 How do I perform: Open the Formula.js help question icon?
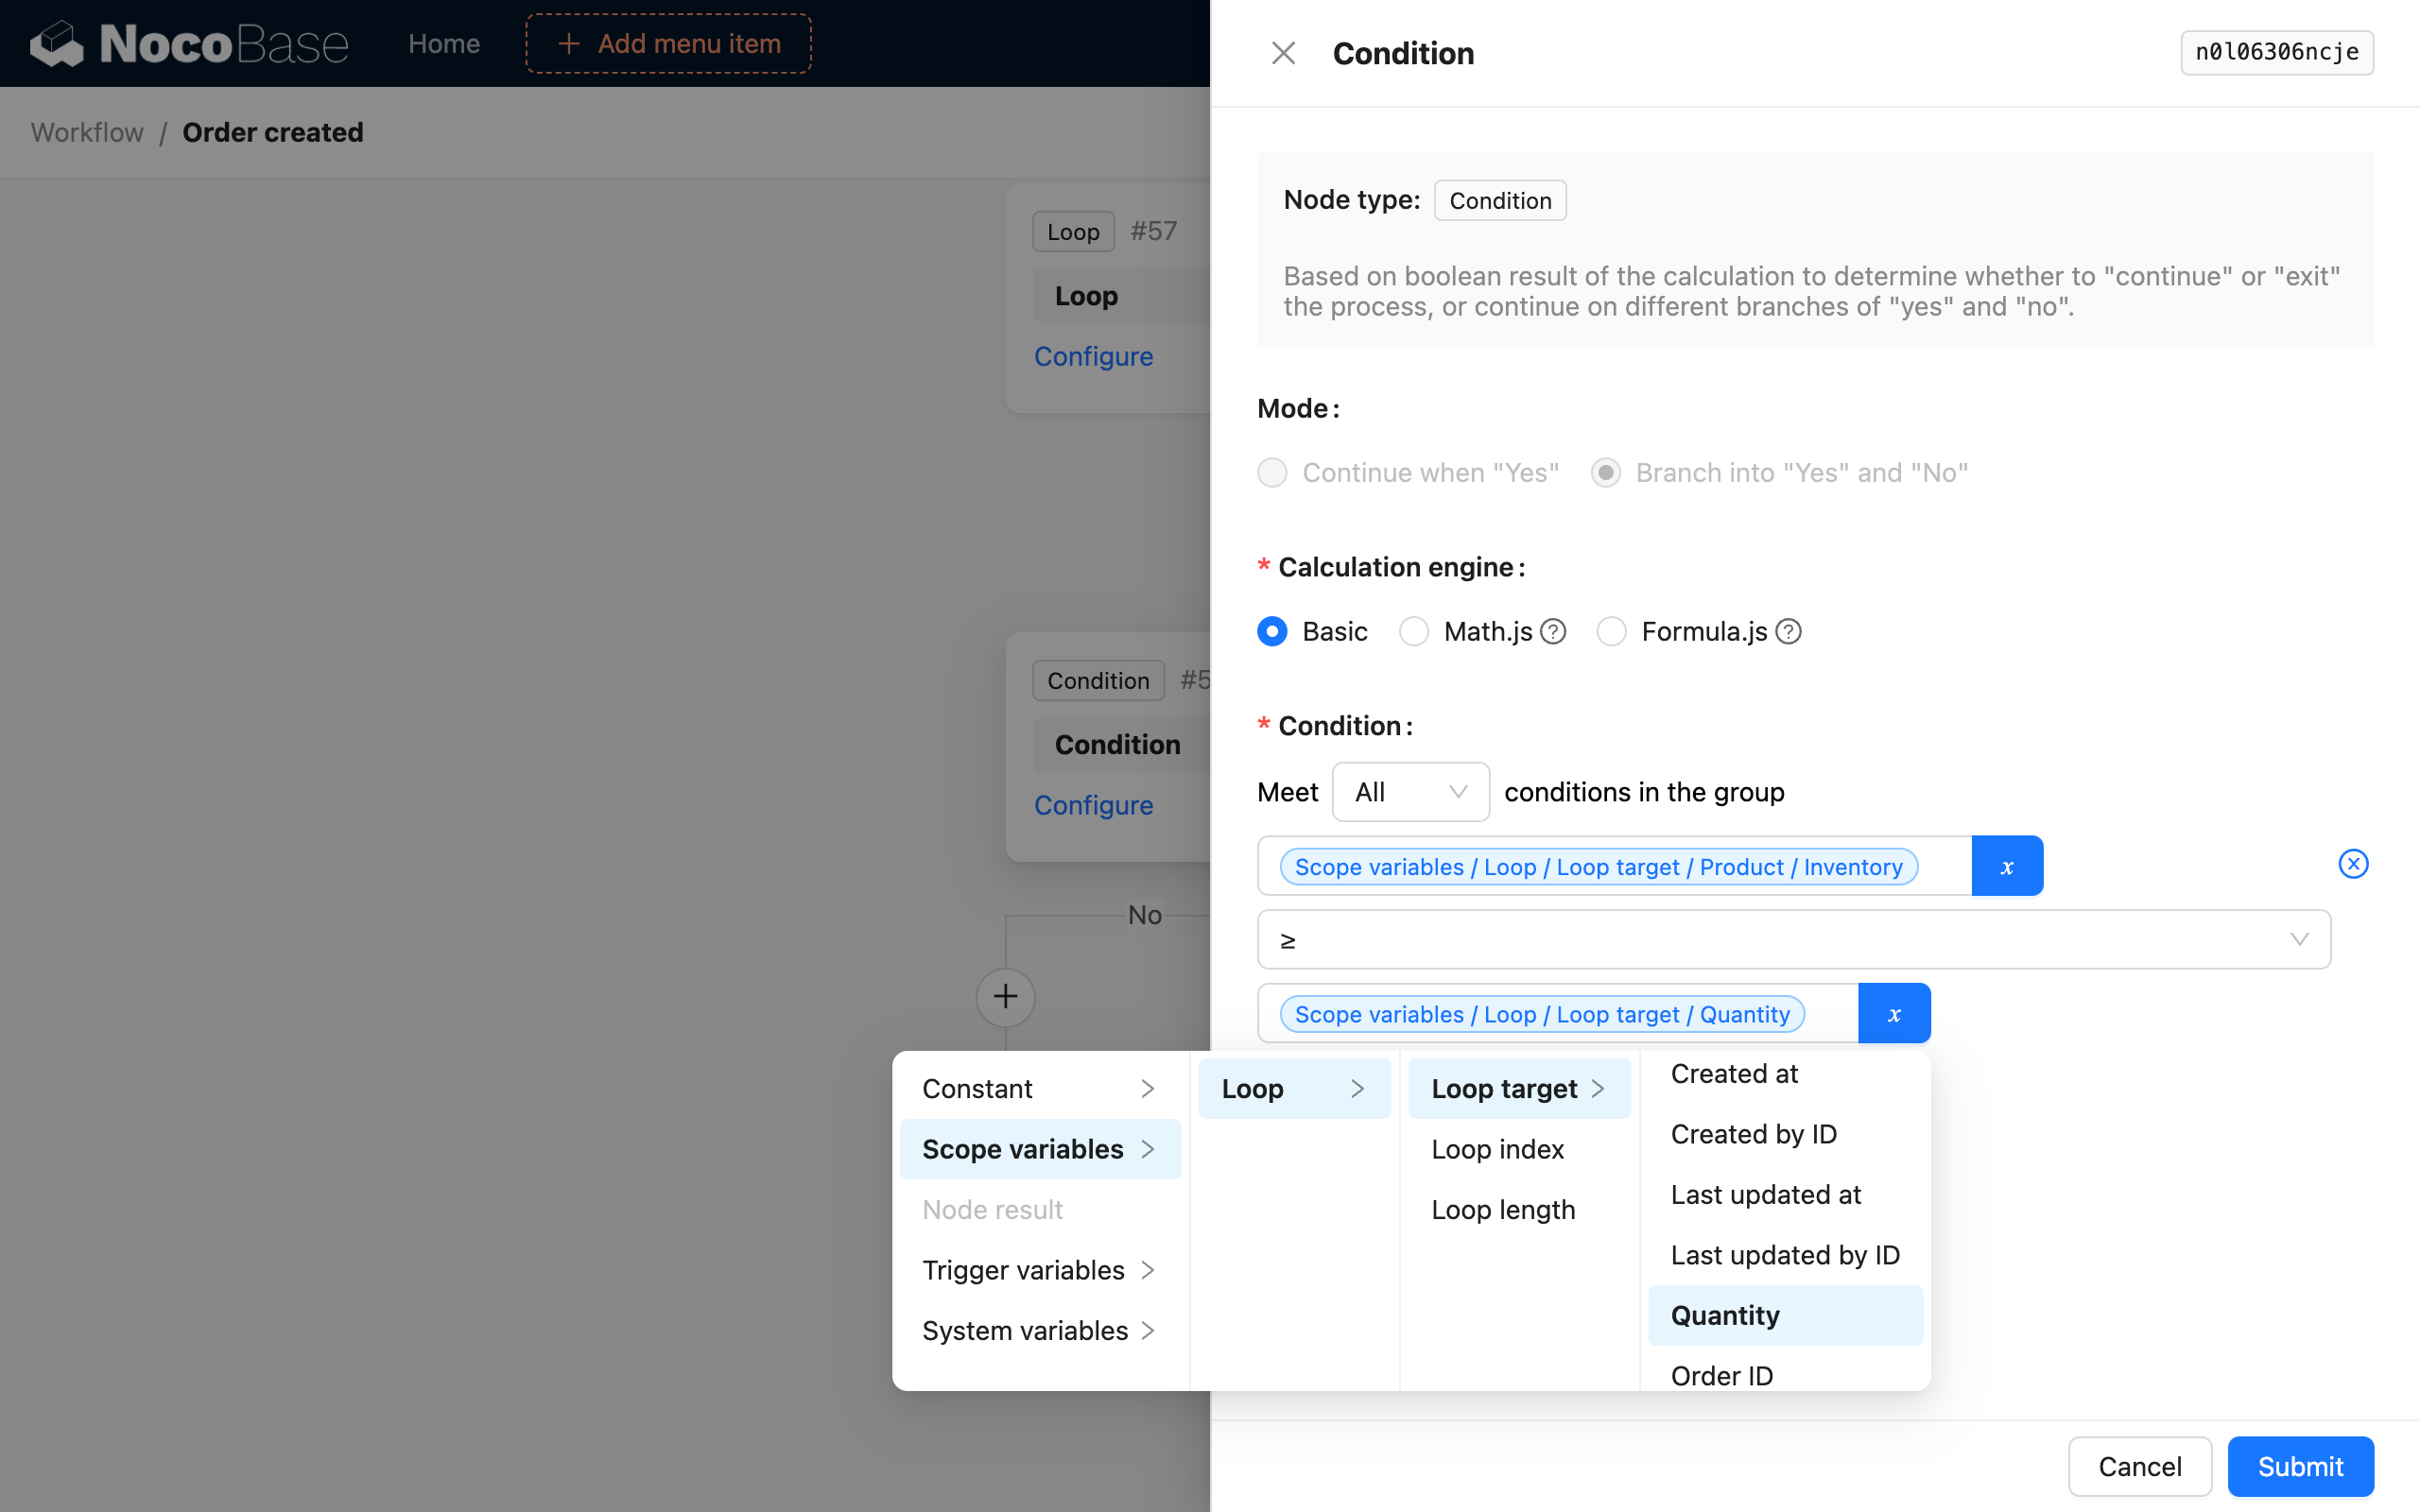pyautogui.click(x=1788, y=632)
